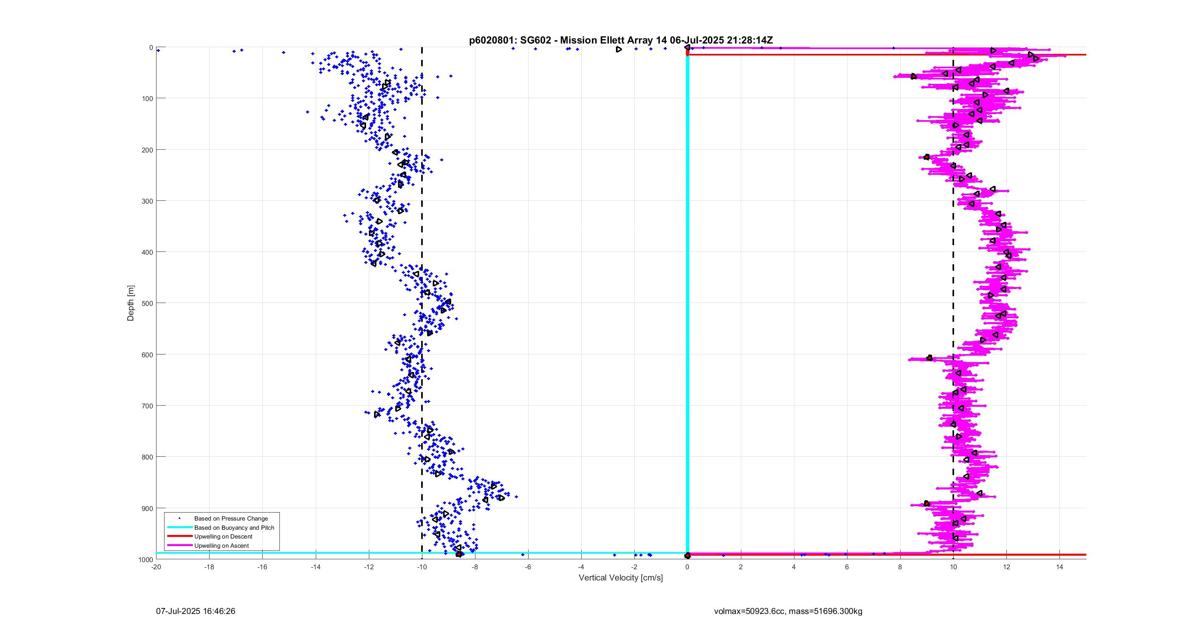Select the 'Depth [m]' y-axis label
Viewport: 1200px width, 628px height.
[131, 302]
